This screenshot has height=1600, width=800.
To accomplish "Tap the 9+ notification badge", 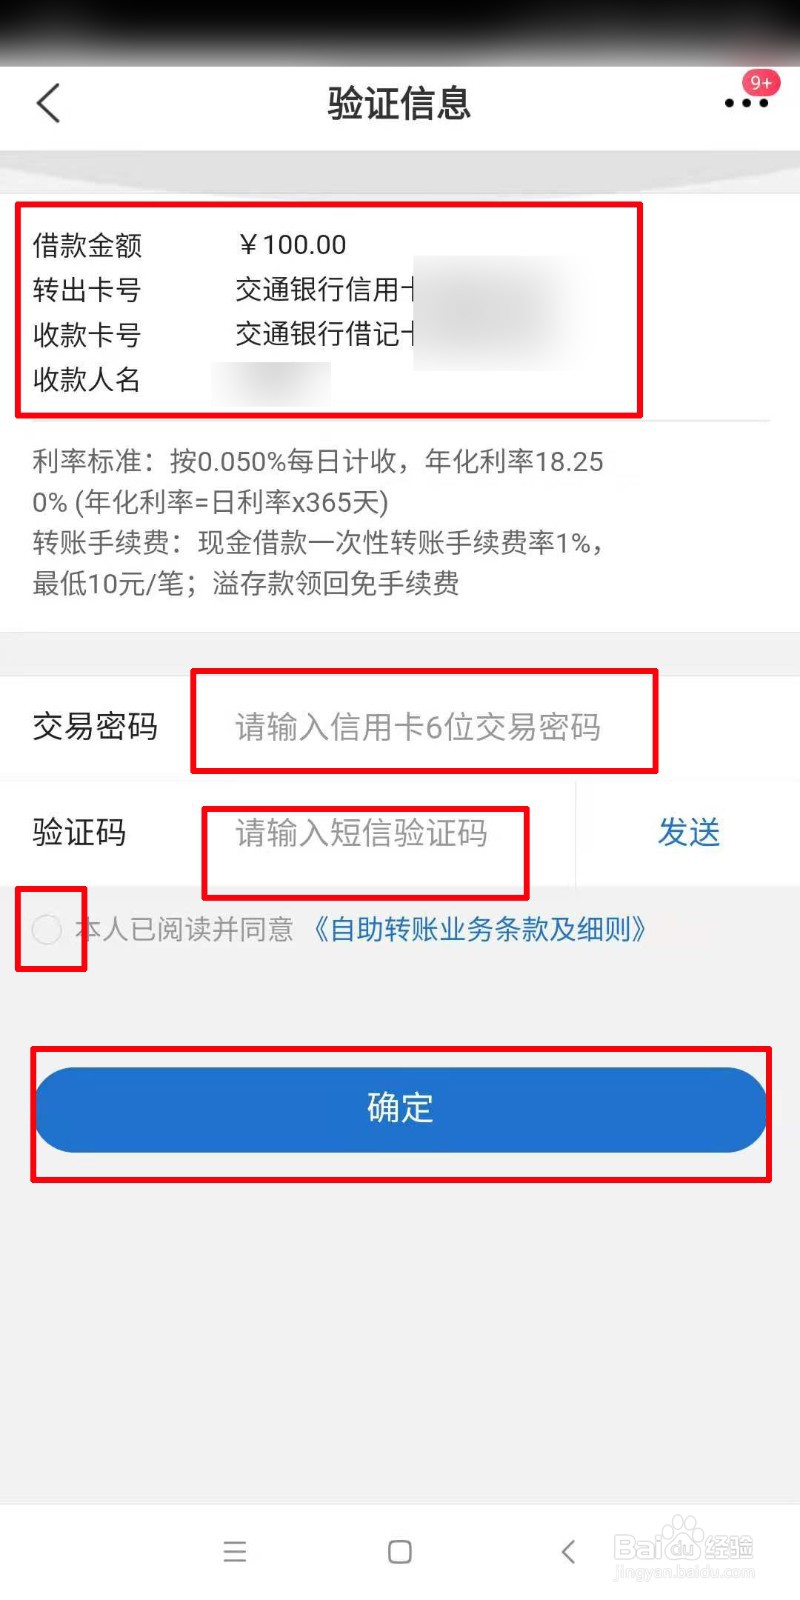I will (x=761, y=82).
